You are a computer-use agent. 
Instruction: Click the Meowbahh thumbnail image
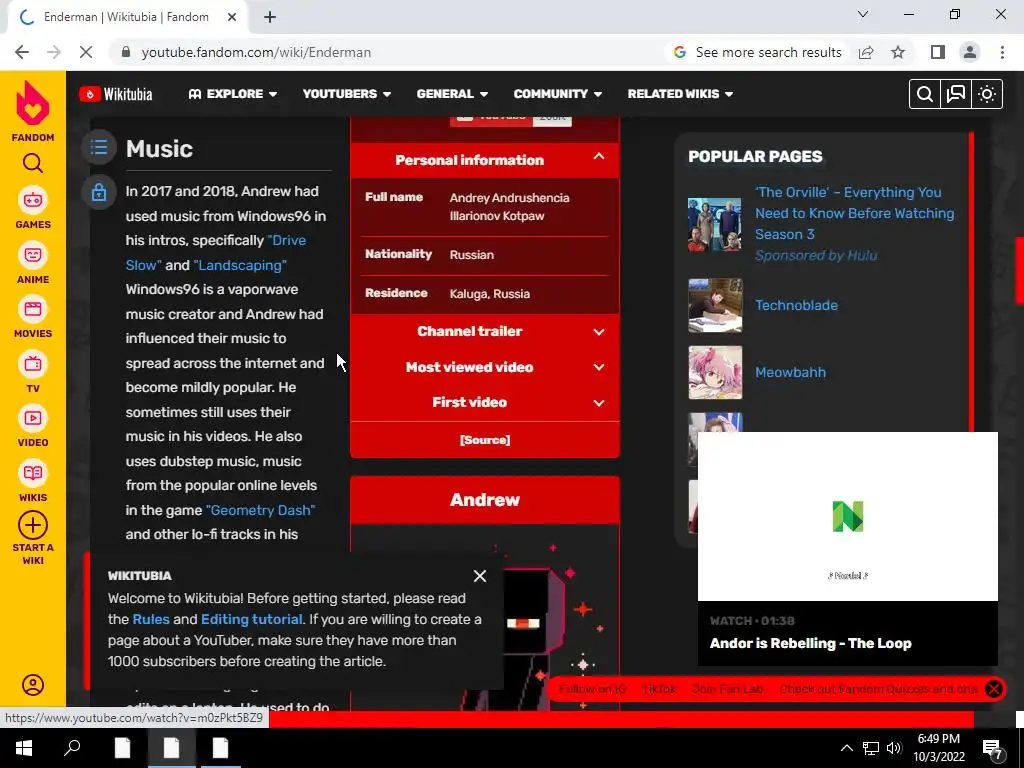pyautogui.click(x=715, y=372)
